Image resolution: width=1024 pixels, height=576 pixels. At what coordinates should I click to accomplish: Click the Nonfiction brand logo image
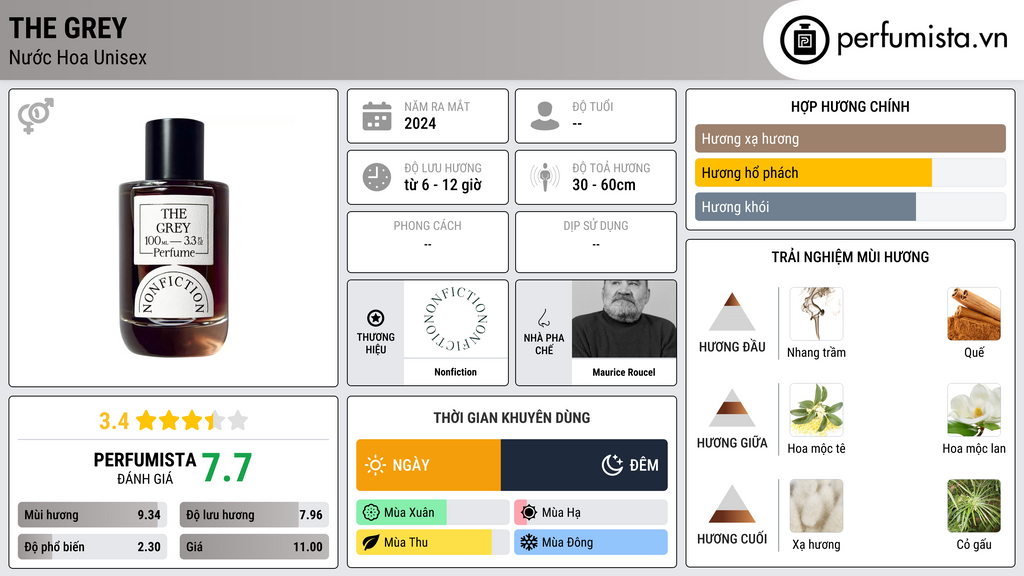[455, 319]
